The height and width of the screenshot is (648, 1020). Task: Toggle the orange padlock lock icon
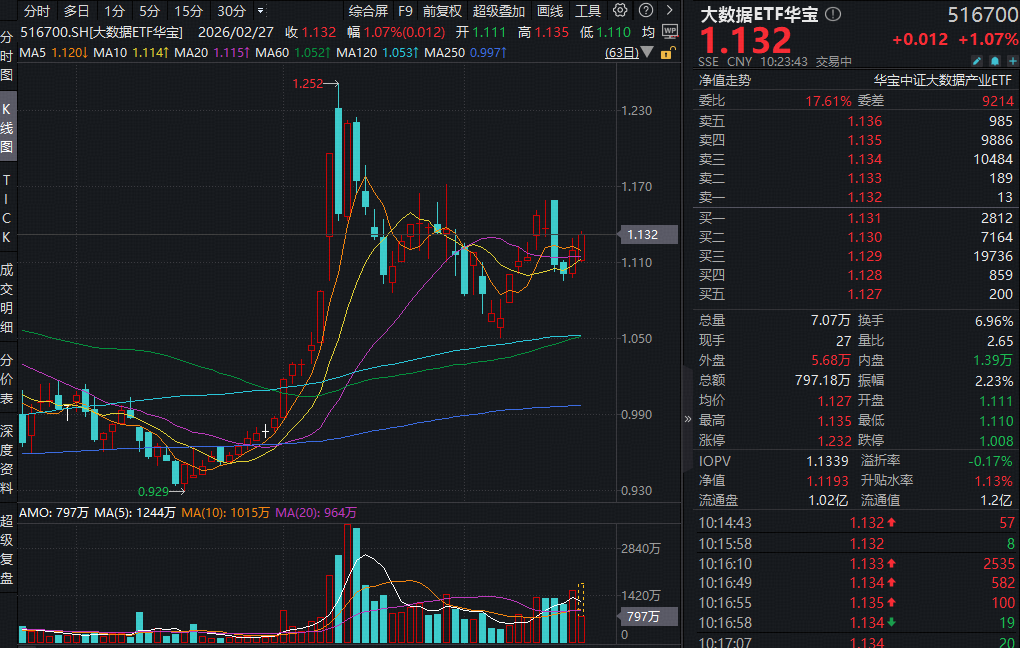(668, 54)
